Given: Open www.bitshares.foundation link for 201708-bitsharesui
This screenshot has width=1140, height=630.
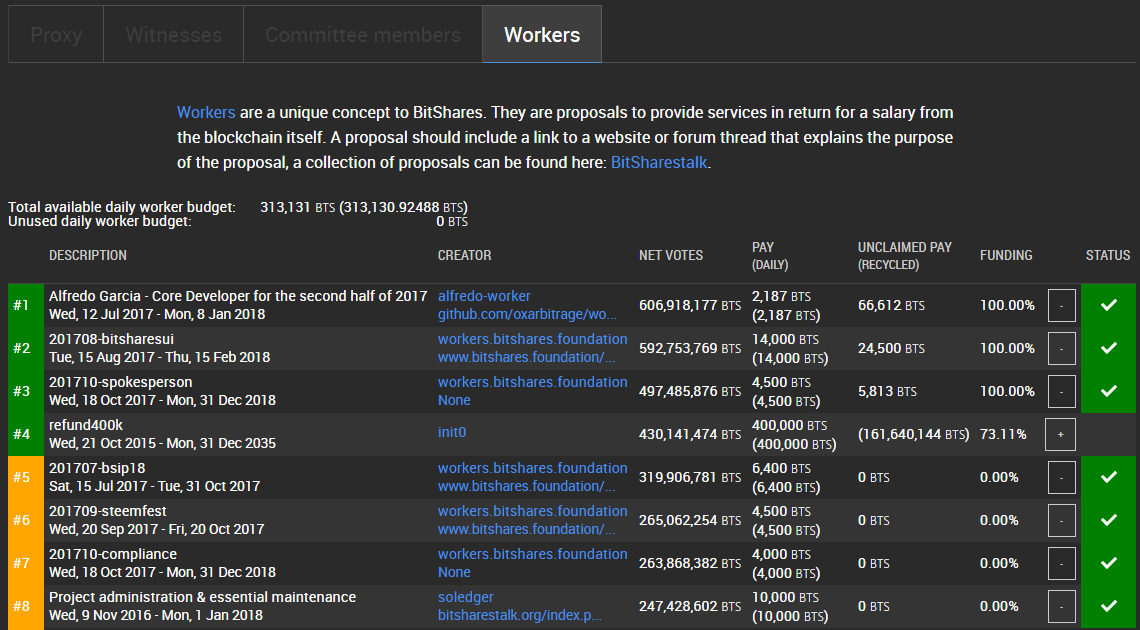Looking at the screenshot, I should [x=527, y=358].
